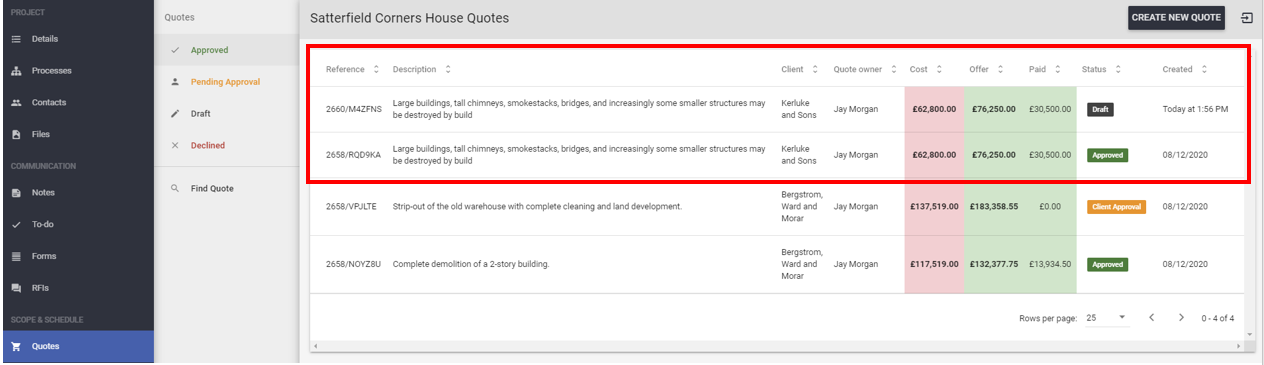The image size is (1264, 365).
Task: Click the exit icon beside Create New Quote
Action: pos(1246,18)
